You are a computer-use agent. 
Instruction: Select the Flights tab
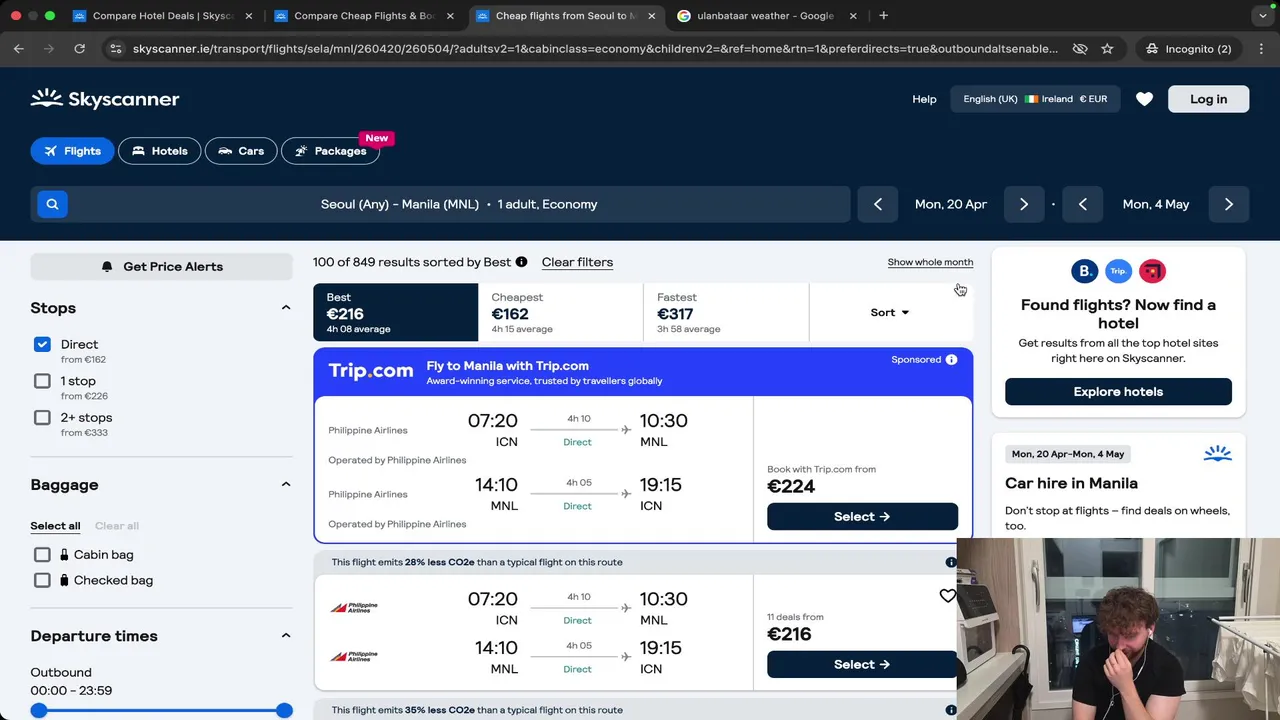click(72, 151)
